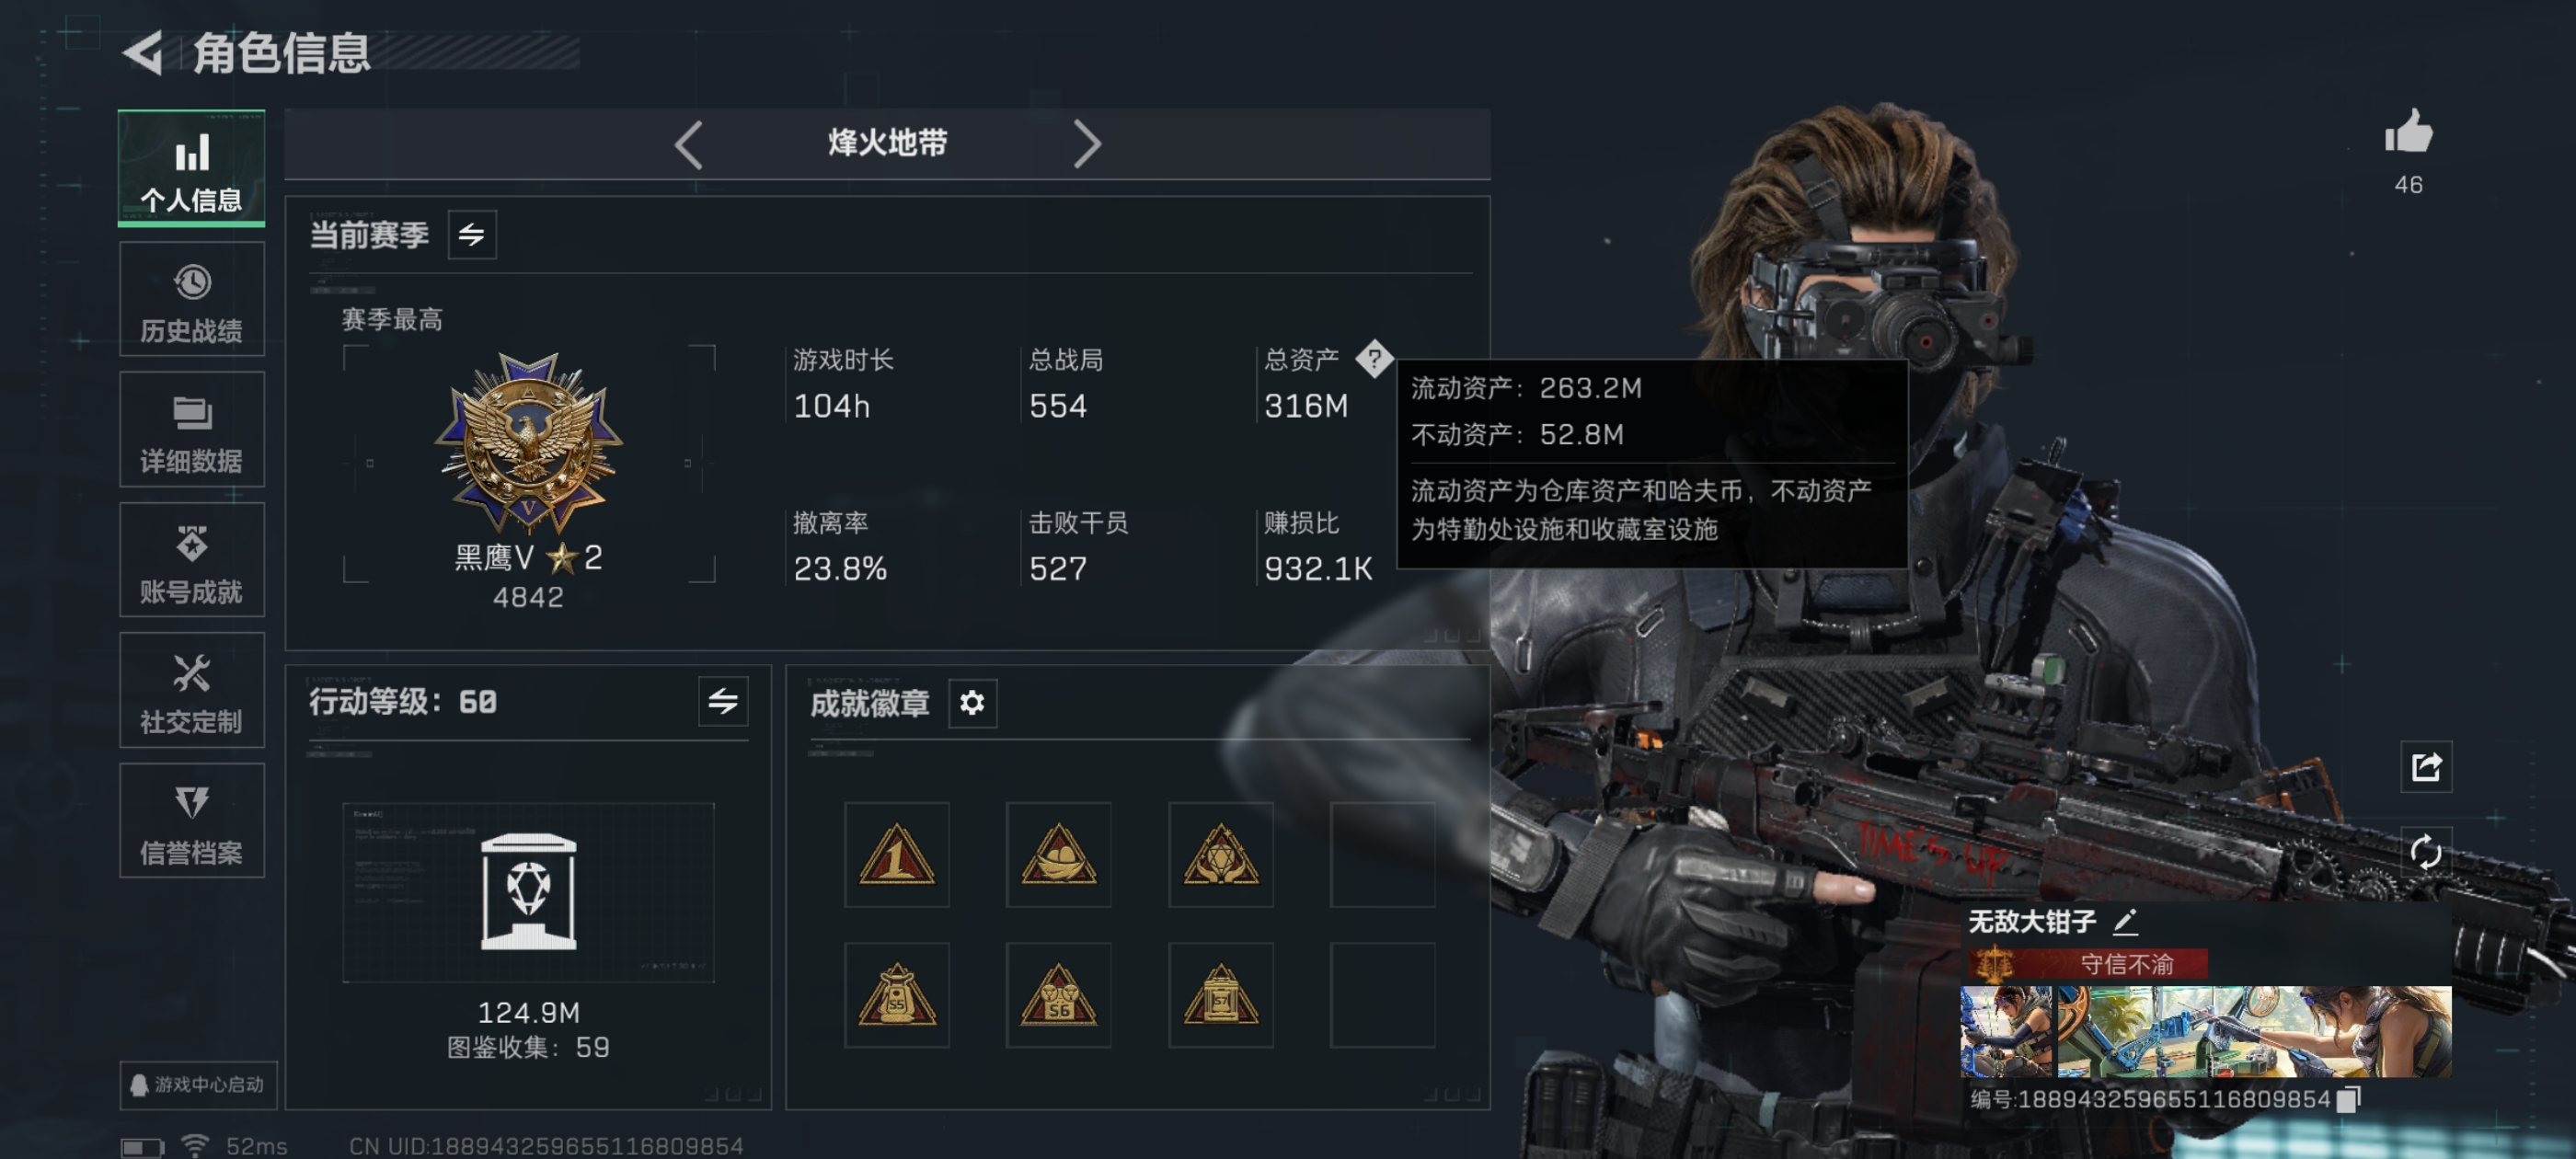Open the 历史战绩 tab
This screenshot has width=2576, height=1159.
click(192, 299)
